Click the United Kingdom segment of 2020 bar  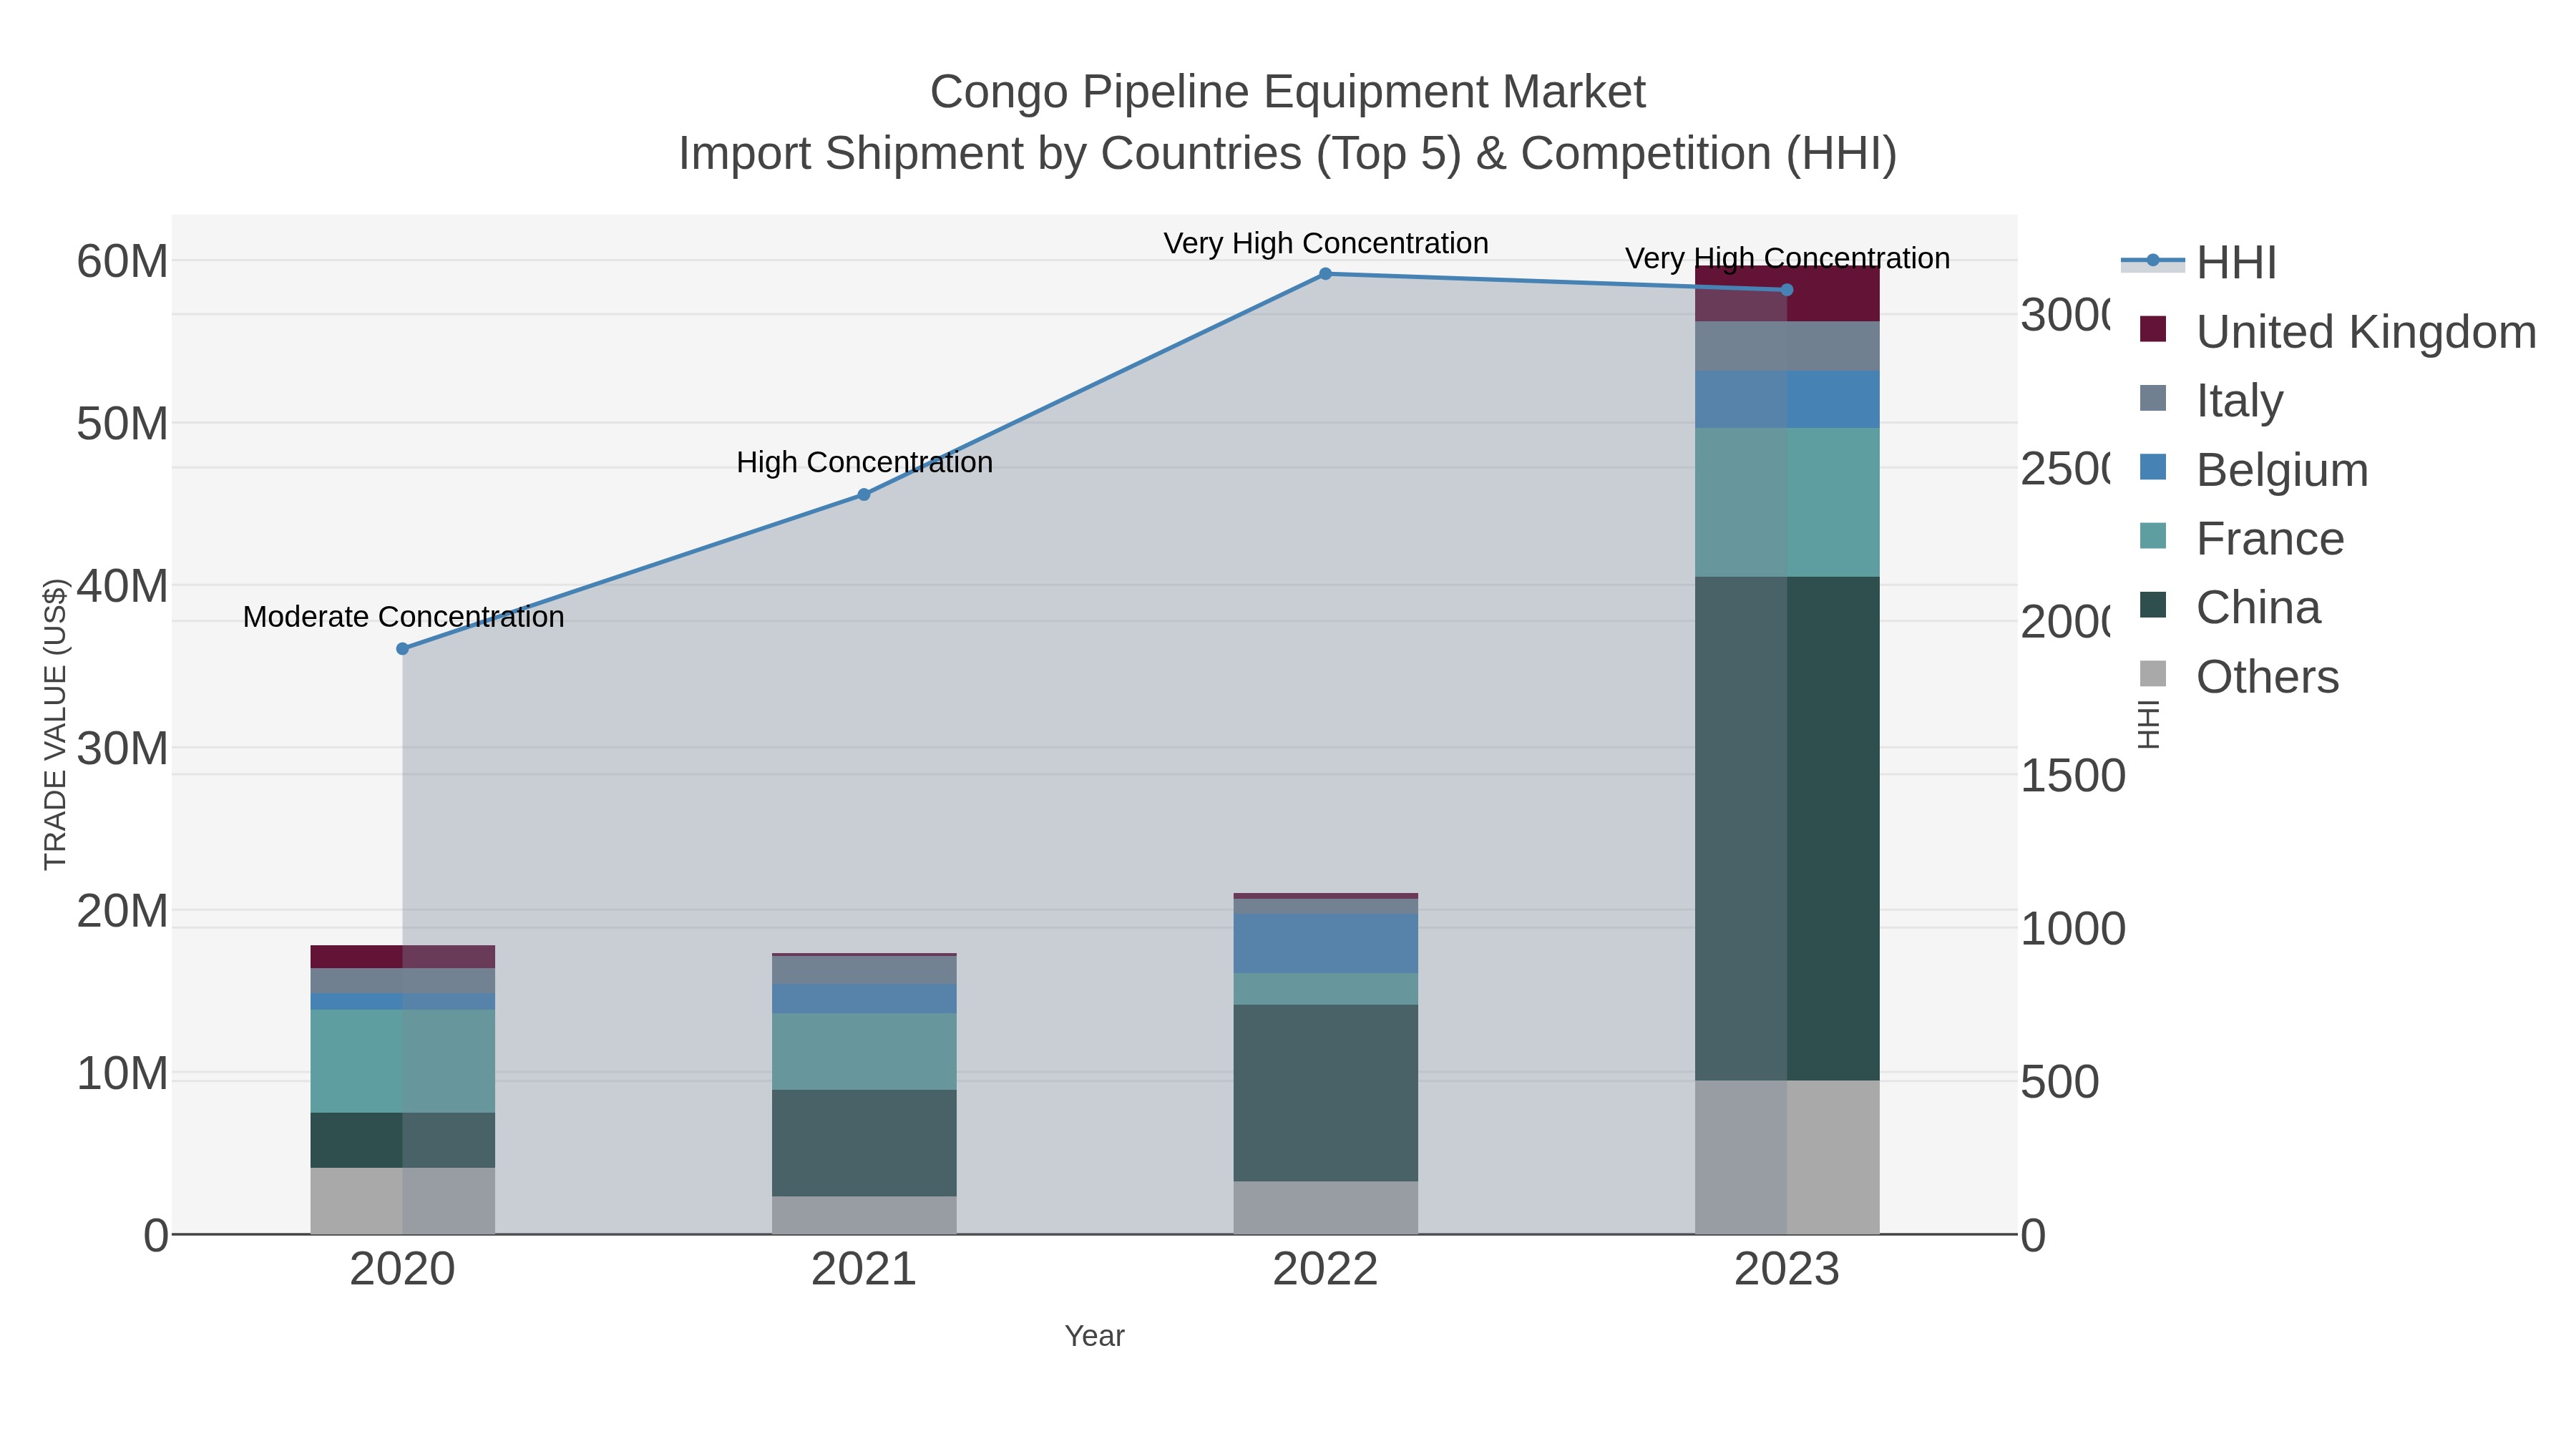pyautogui.click(x=403, y=957)
